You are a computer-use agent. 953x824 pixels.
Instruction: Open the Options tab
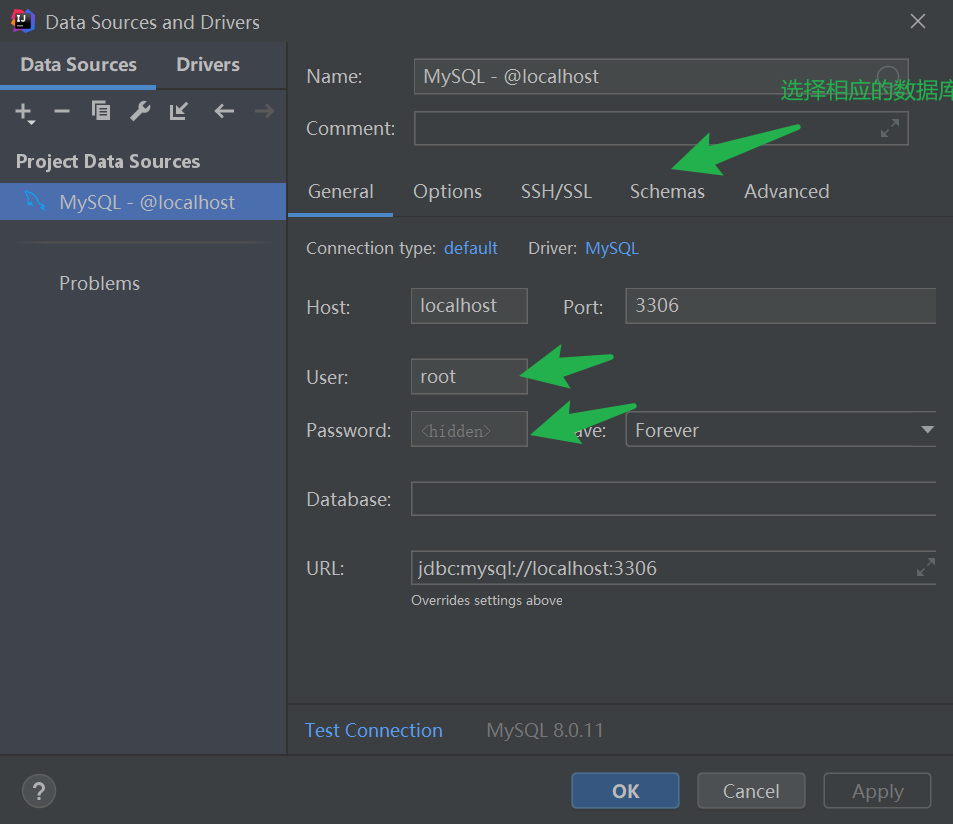447,191
